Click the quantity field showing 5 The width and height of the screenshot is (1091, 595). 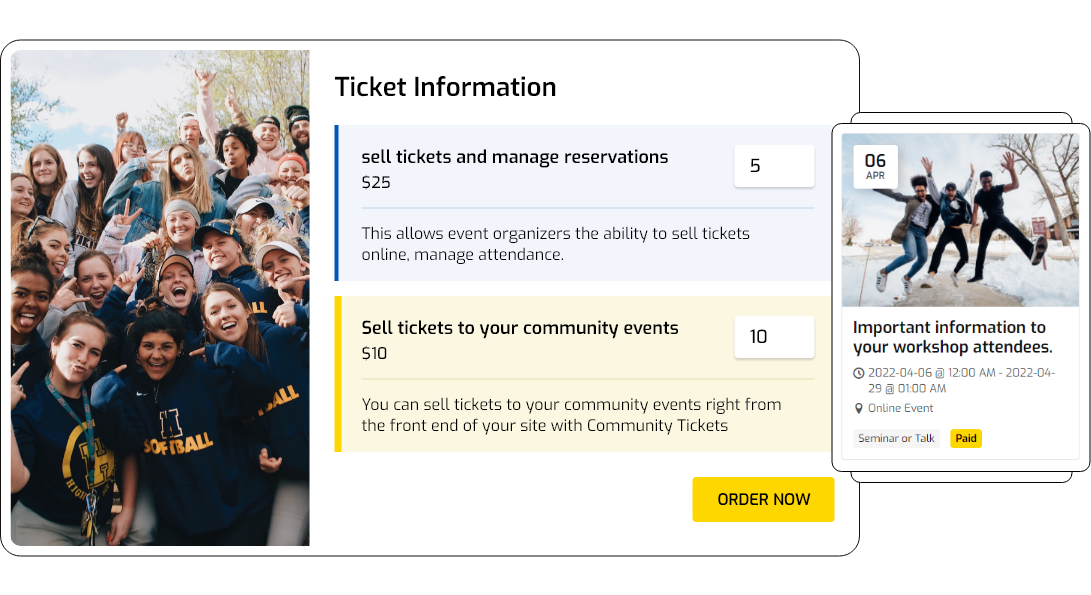click(774, 166)
